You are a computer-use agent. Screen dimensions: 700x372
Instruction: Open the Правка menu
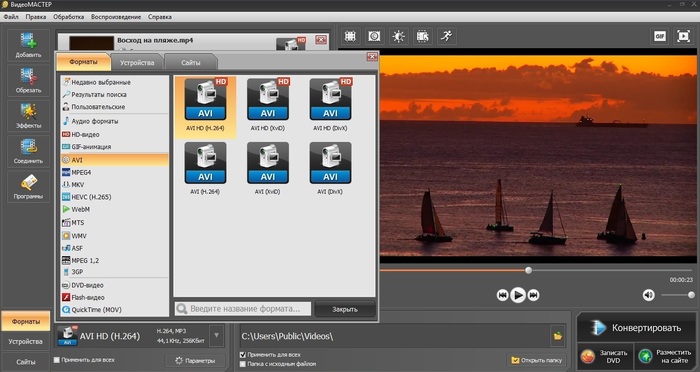(x=36, y=17)
